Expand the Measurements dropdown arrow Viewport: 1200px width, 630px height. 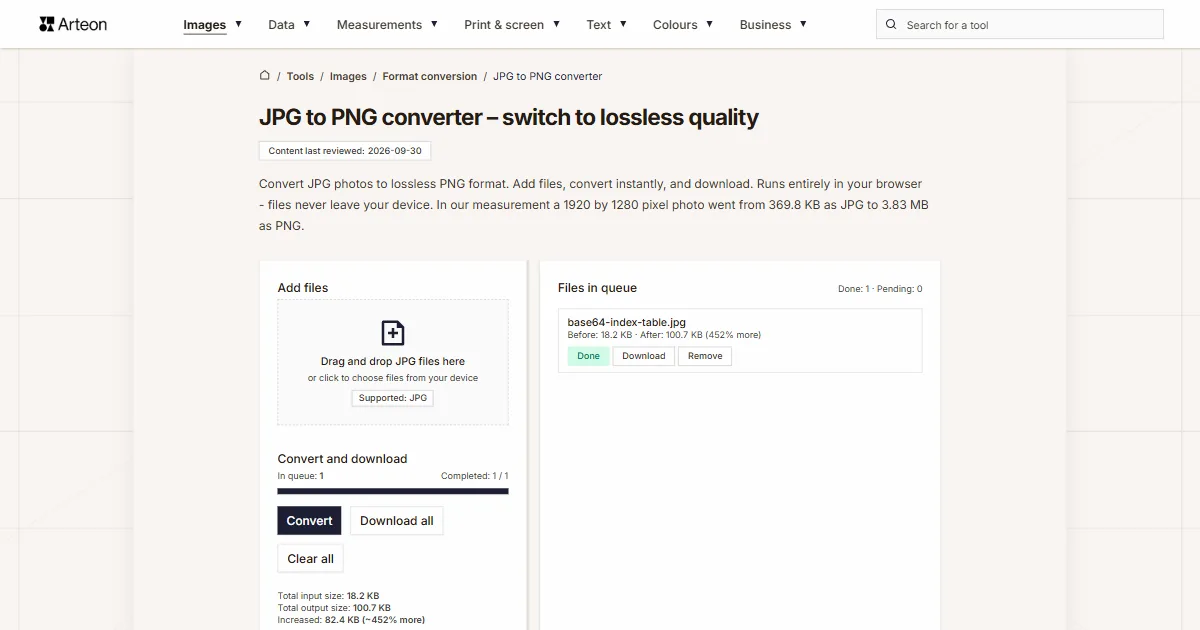[x=434, y=24]
